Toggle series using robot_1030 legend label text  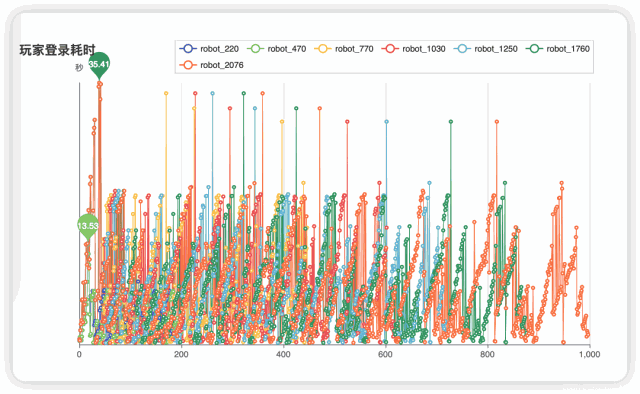pyautogui.click(x=424, y=49)
